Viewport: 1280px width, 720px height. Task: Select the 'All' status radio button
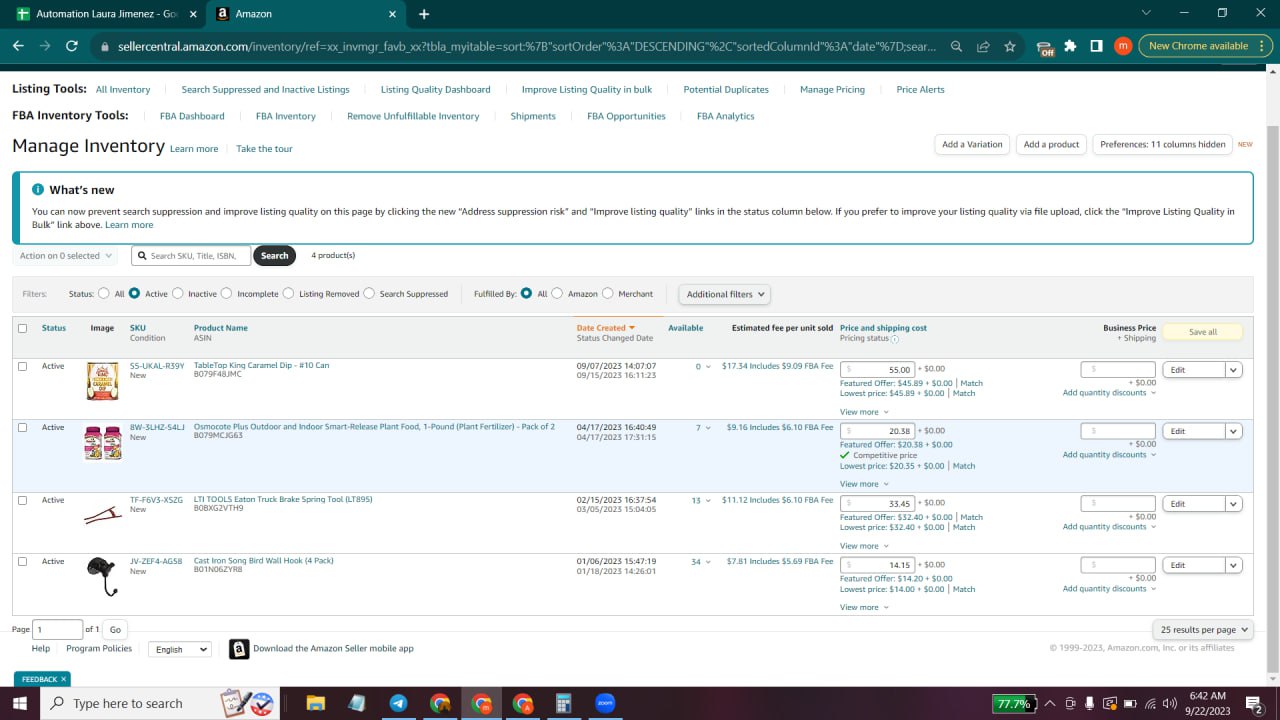point(104,294)
